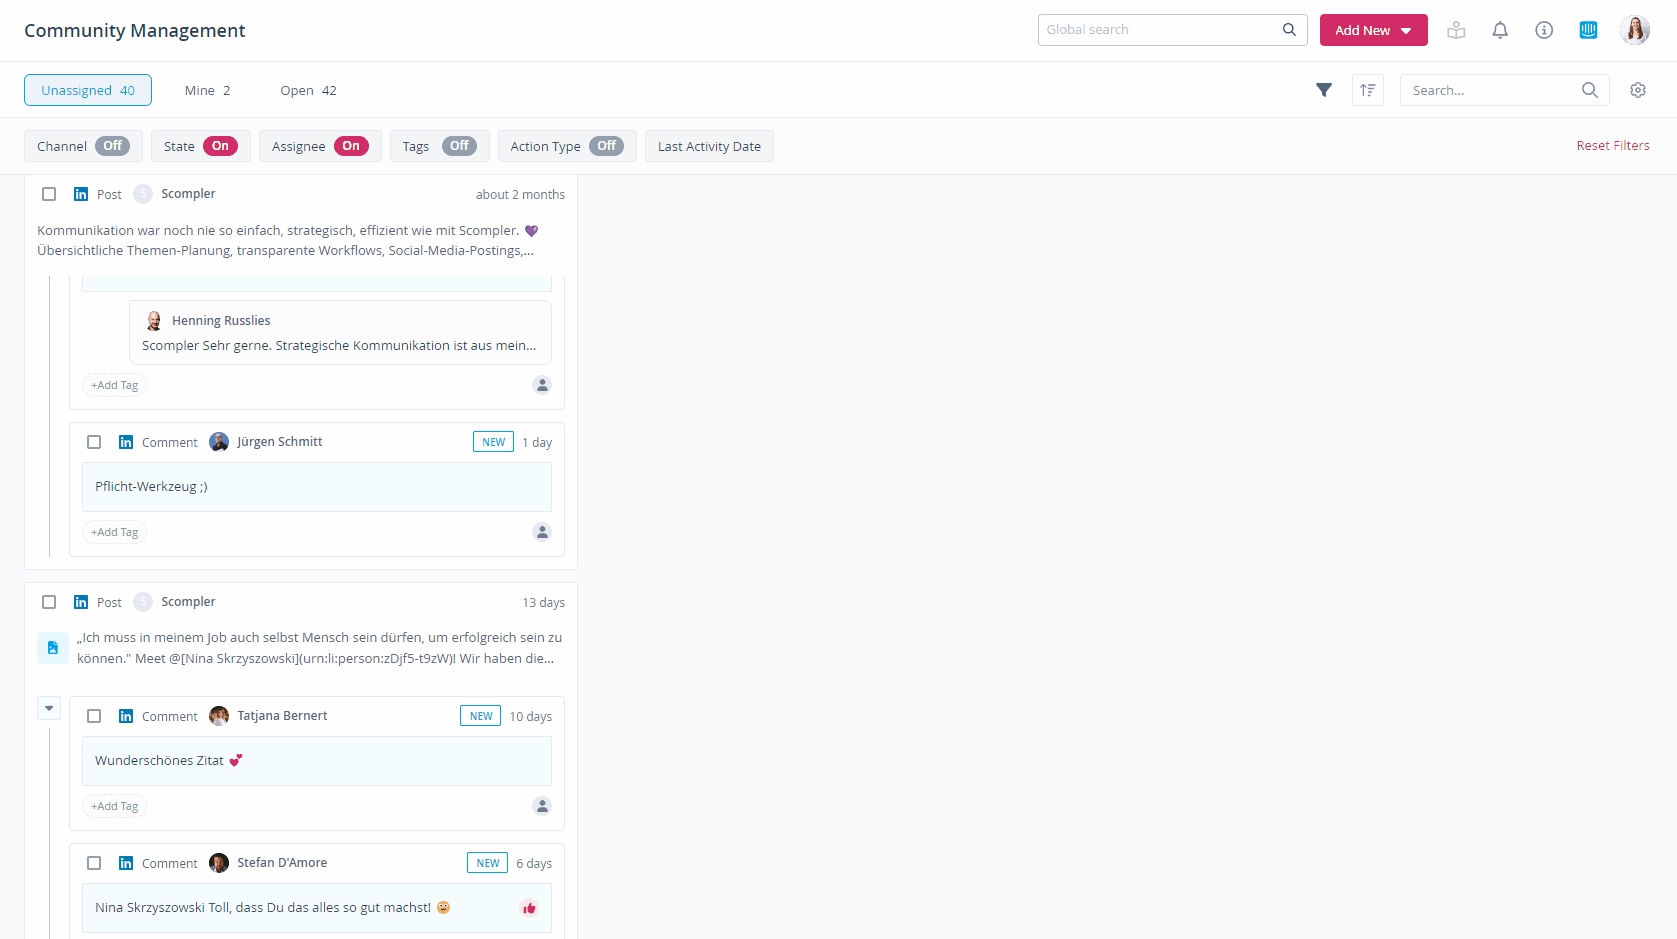The height and width of the screenshot is (939, 1677).
Task: Click assignee icon on Jürgen Schmitt comment
Action: coord(542,532)
